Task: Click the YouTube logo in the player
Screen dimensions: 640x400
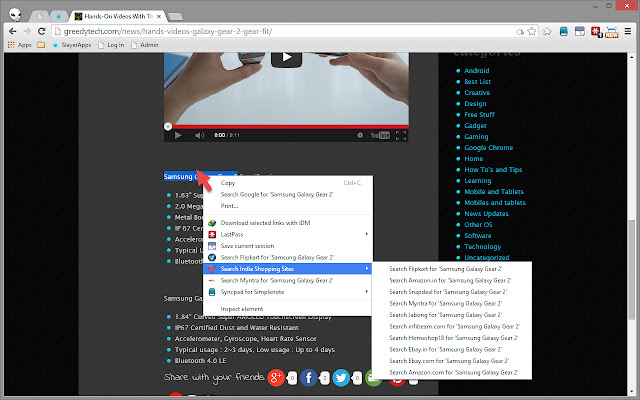Action: coord(380,135)
